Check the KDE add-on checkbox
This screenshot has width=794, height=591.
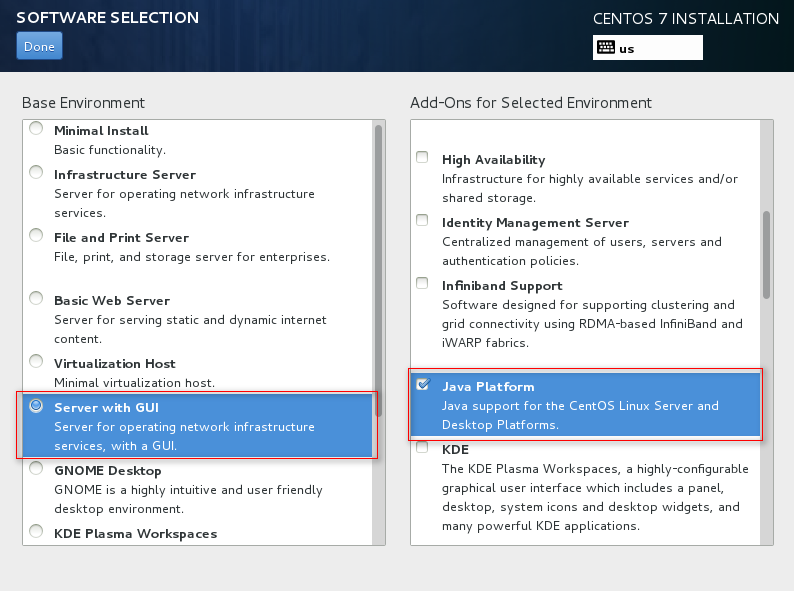tap(422, 447)
